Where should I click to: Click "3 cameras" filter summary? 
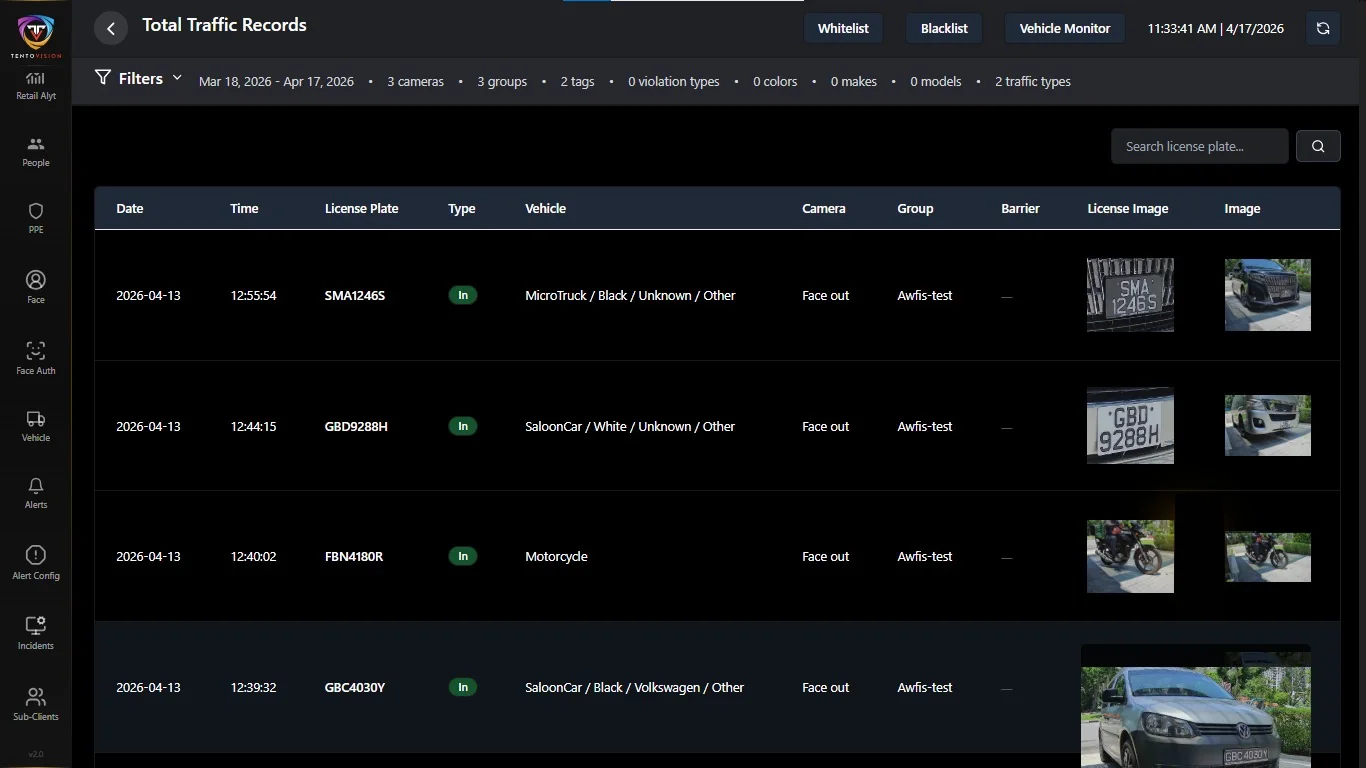(415, 82)
